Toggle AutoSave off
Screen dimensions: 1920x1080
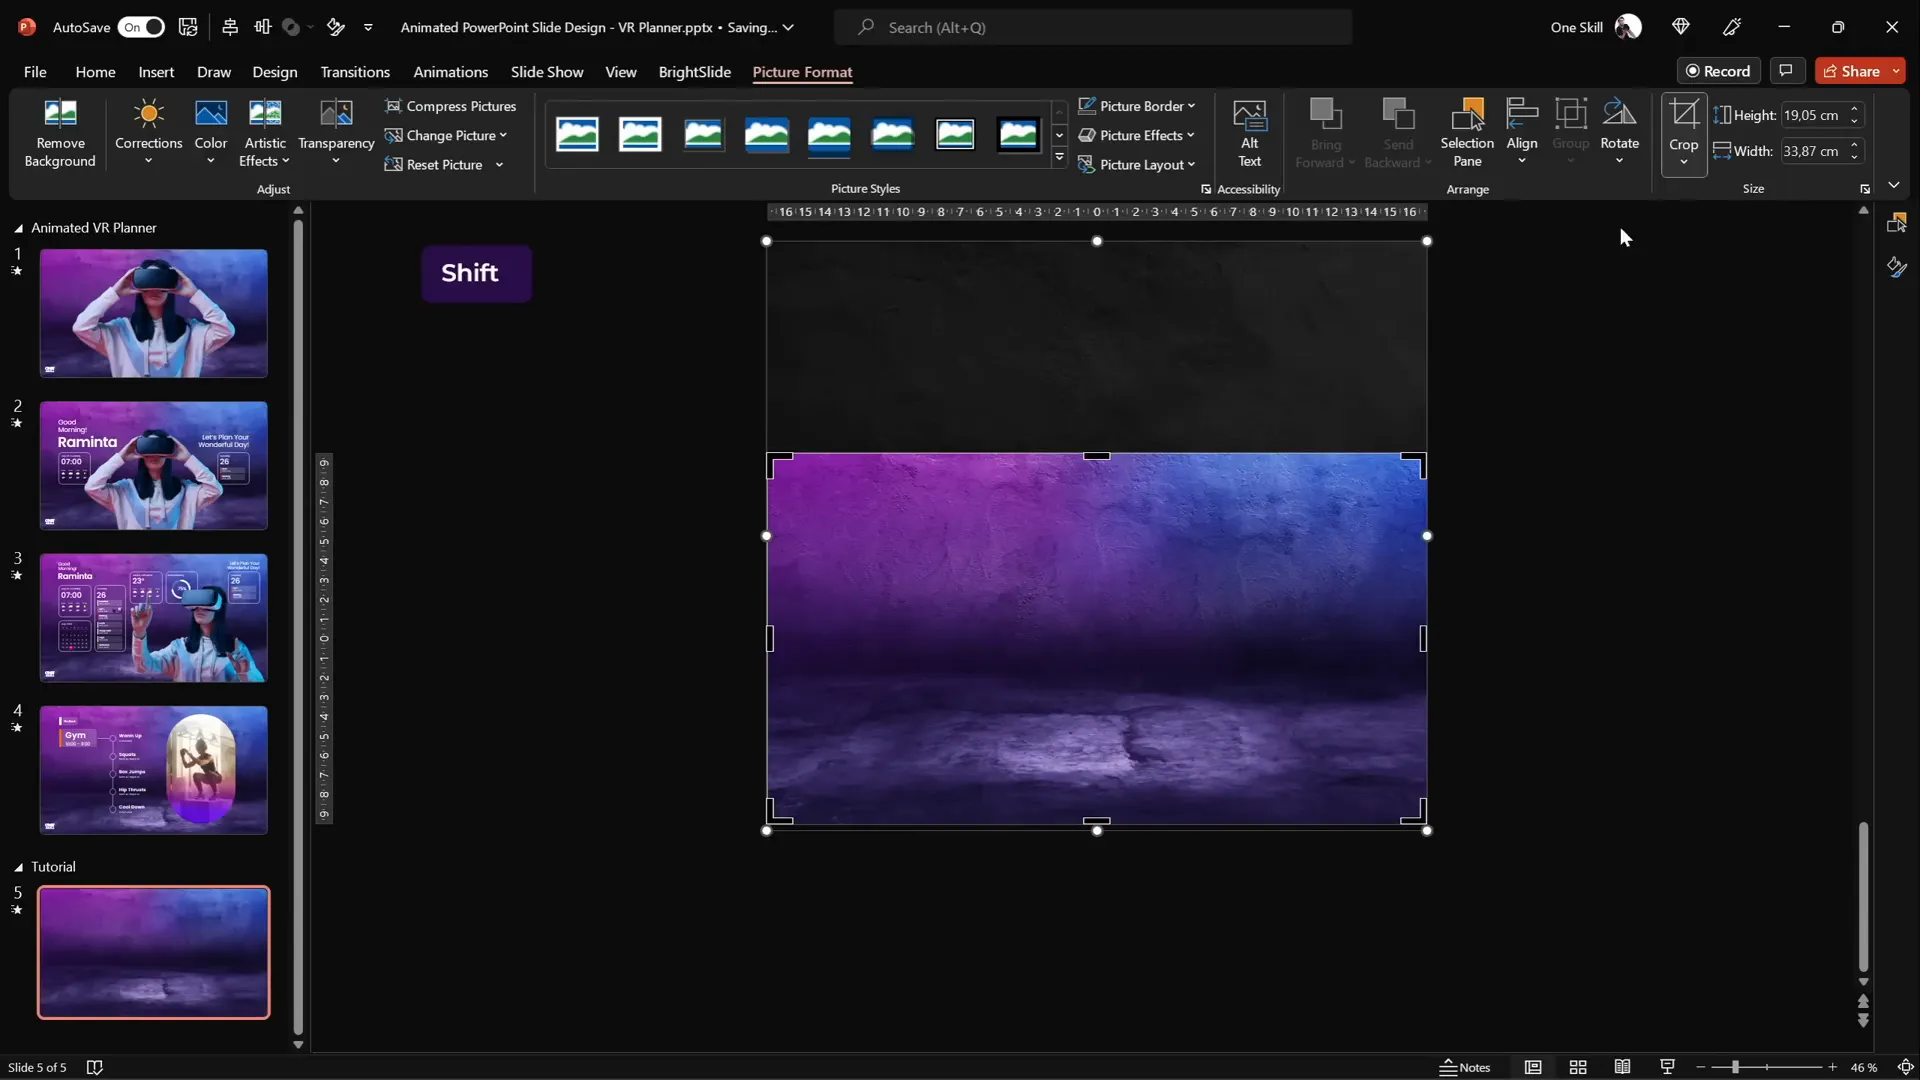[x=141, y=27]
